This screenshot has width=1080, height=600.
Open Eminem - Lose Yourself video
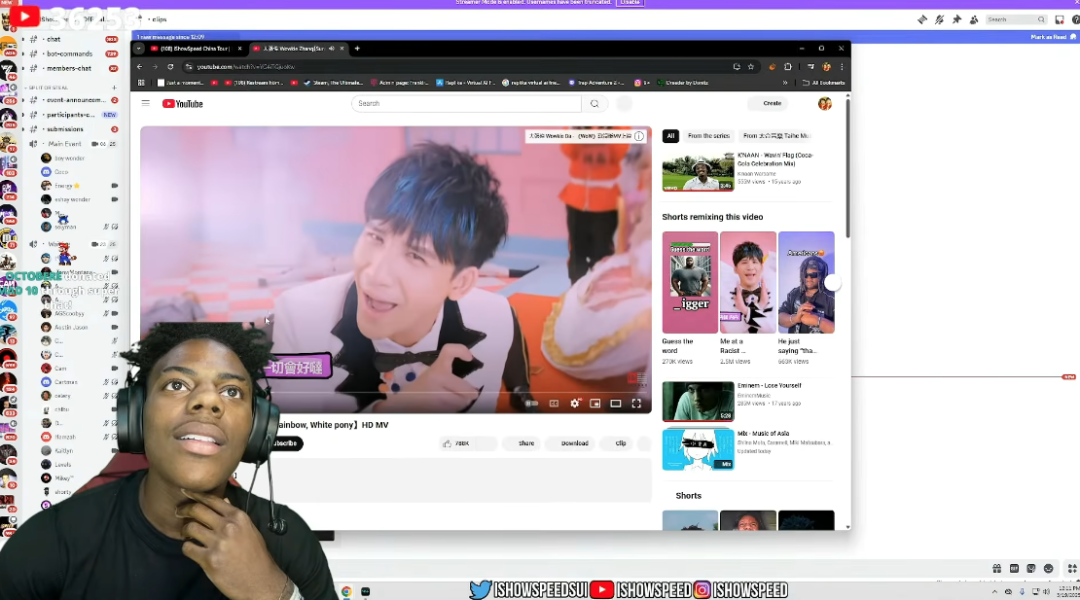click(698, 401)
